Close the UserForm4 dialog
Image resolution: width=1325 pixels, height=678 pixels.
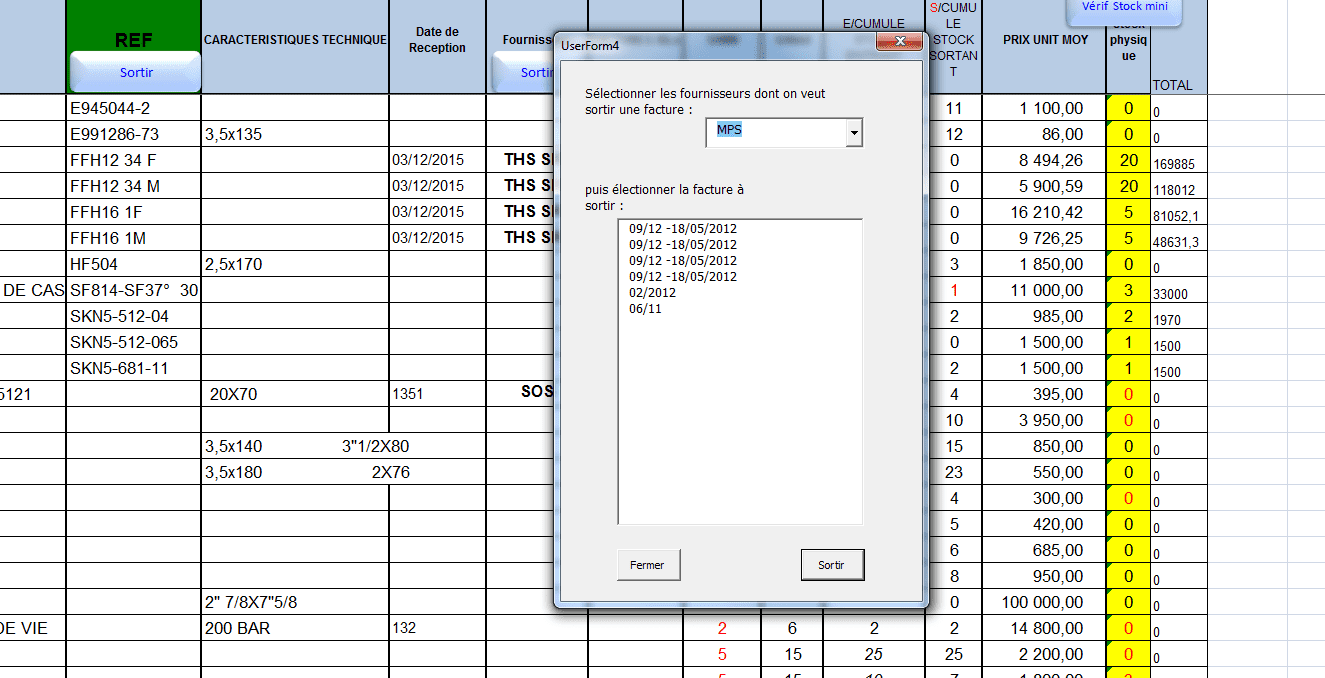pos(899,42)
